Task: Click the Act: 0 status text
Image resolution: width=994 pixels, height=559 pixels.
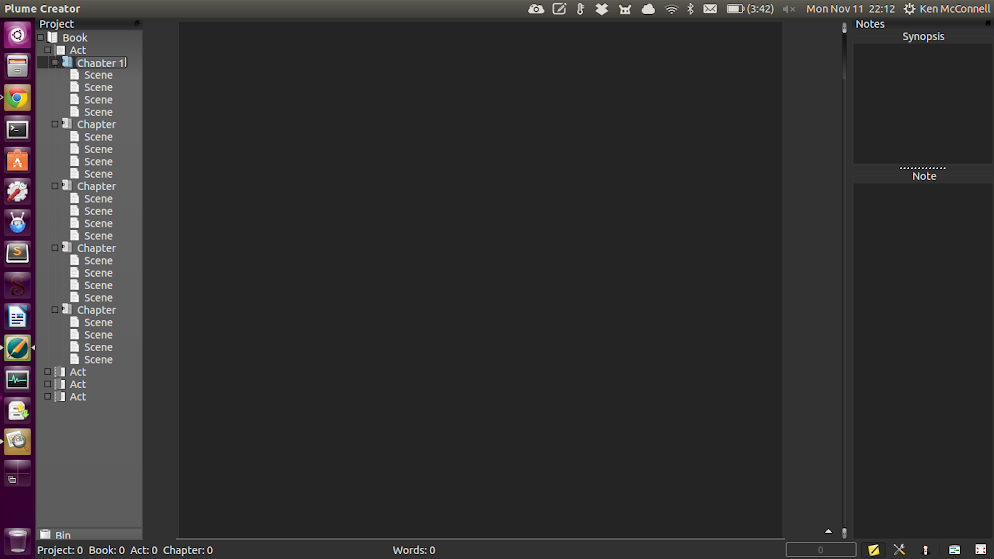Action: tap(143, 550)
